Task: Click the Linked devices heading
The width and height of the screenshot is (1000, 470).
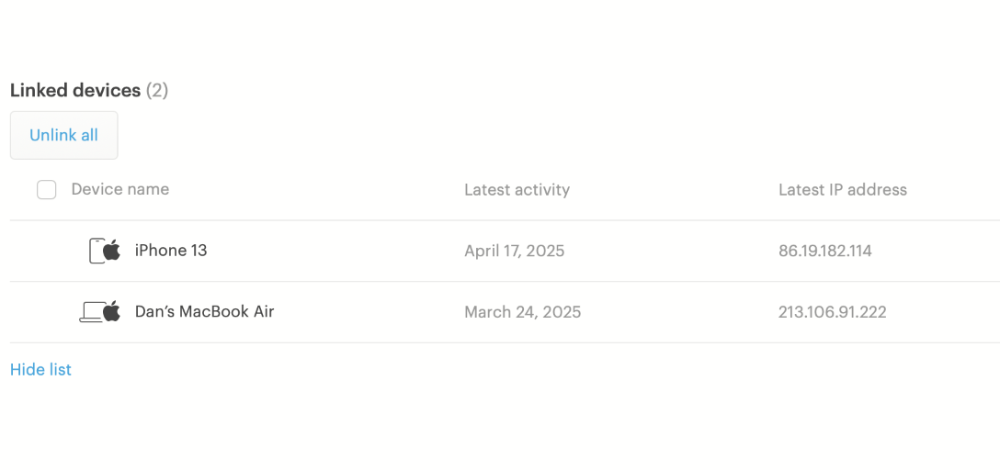Action: coord(75,91)
